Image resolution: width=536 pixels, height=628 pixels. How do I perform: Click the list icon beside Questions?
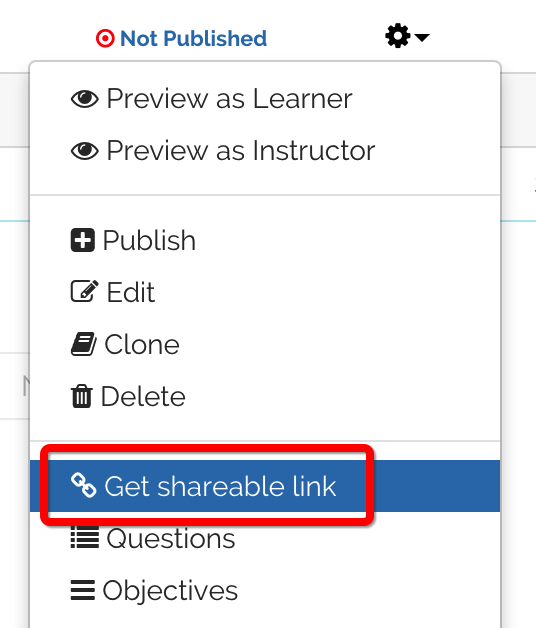85,537
